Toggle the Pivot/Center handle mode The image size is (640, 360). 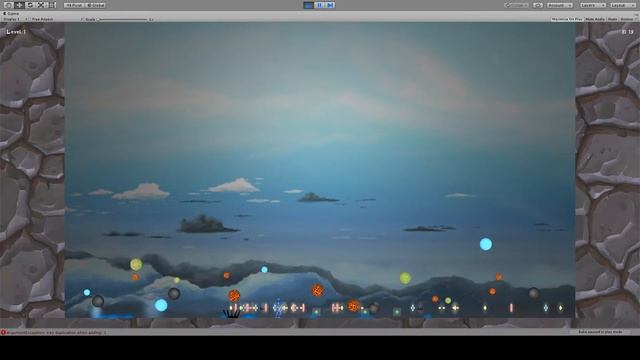pos(74,5)
